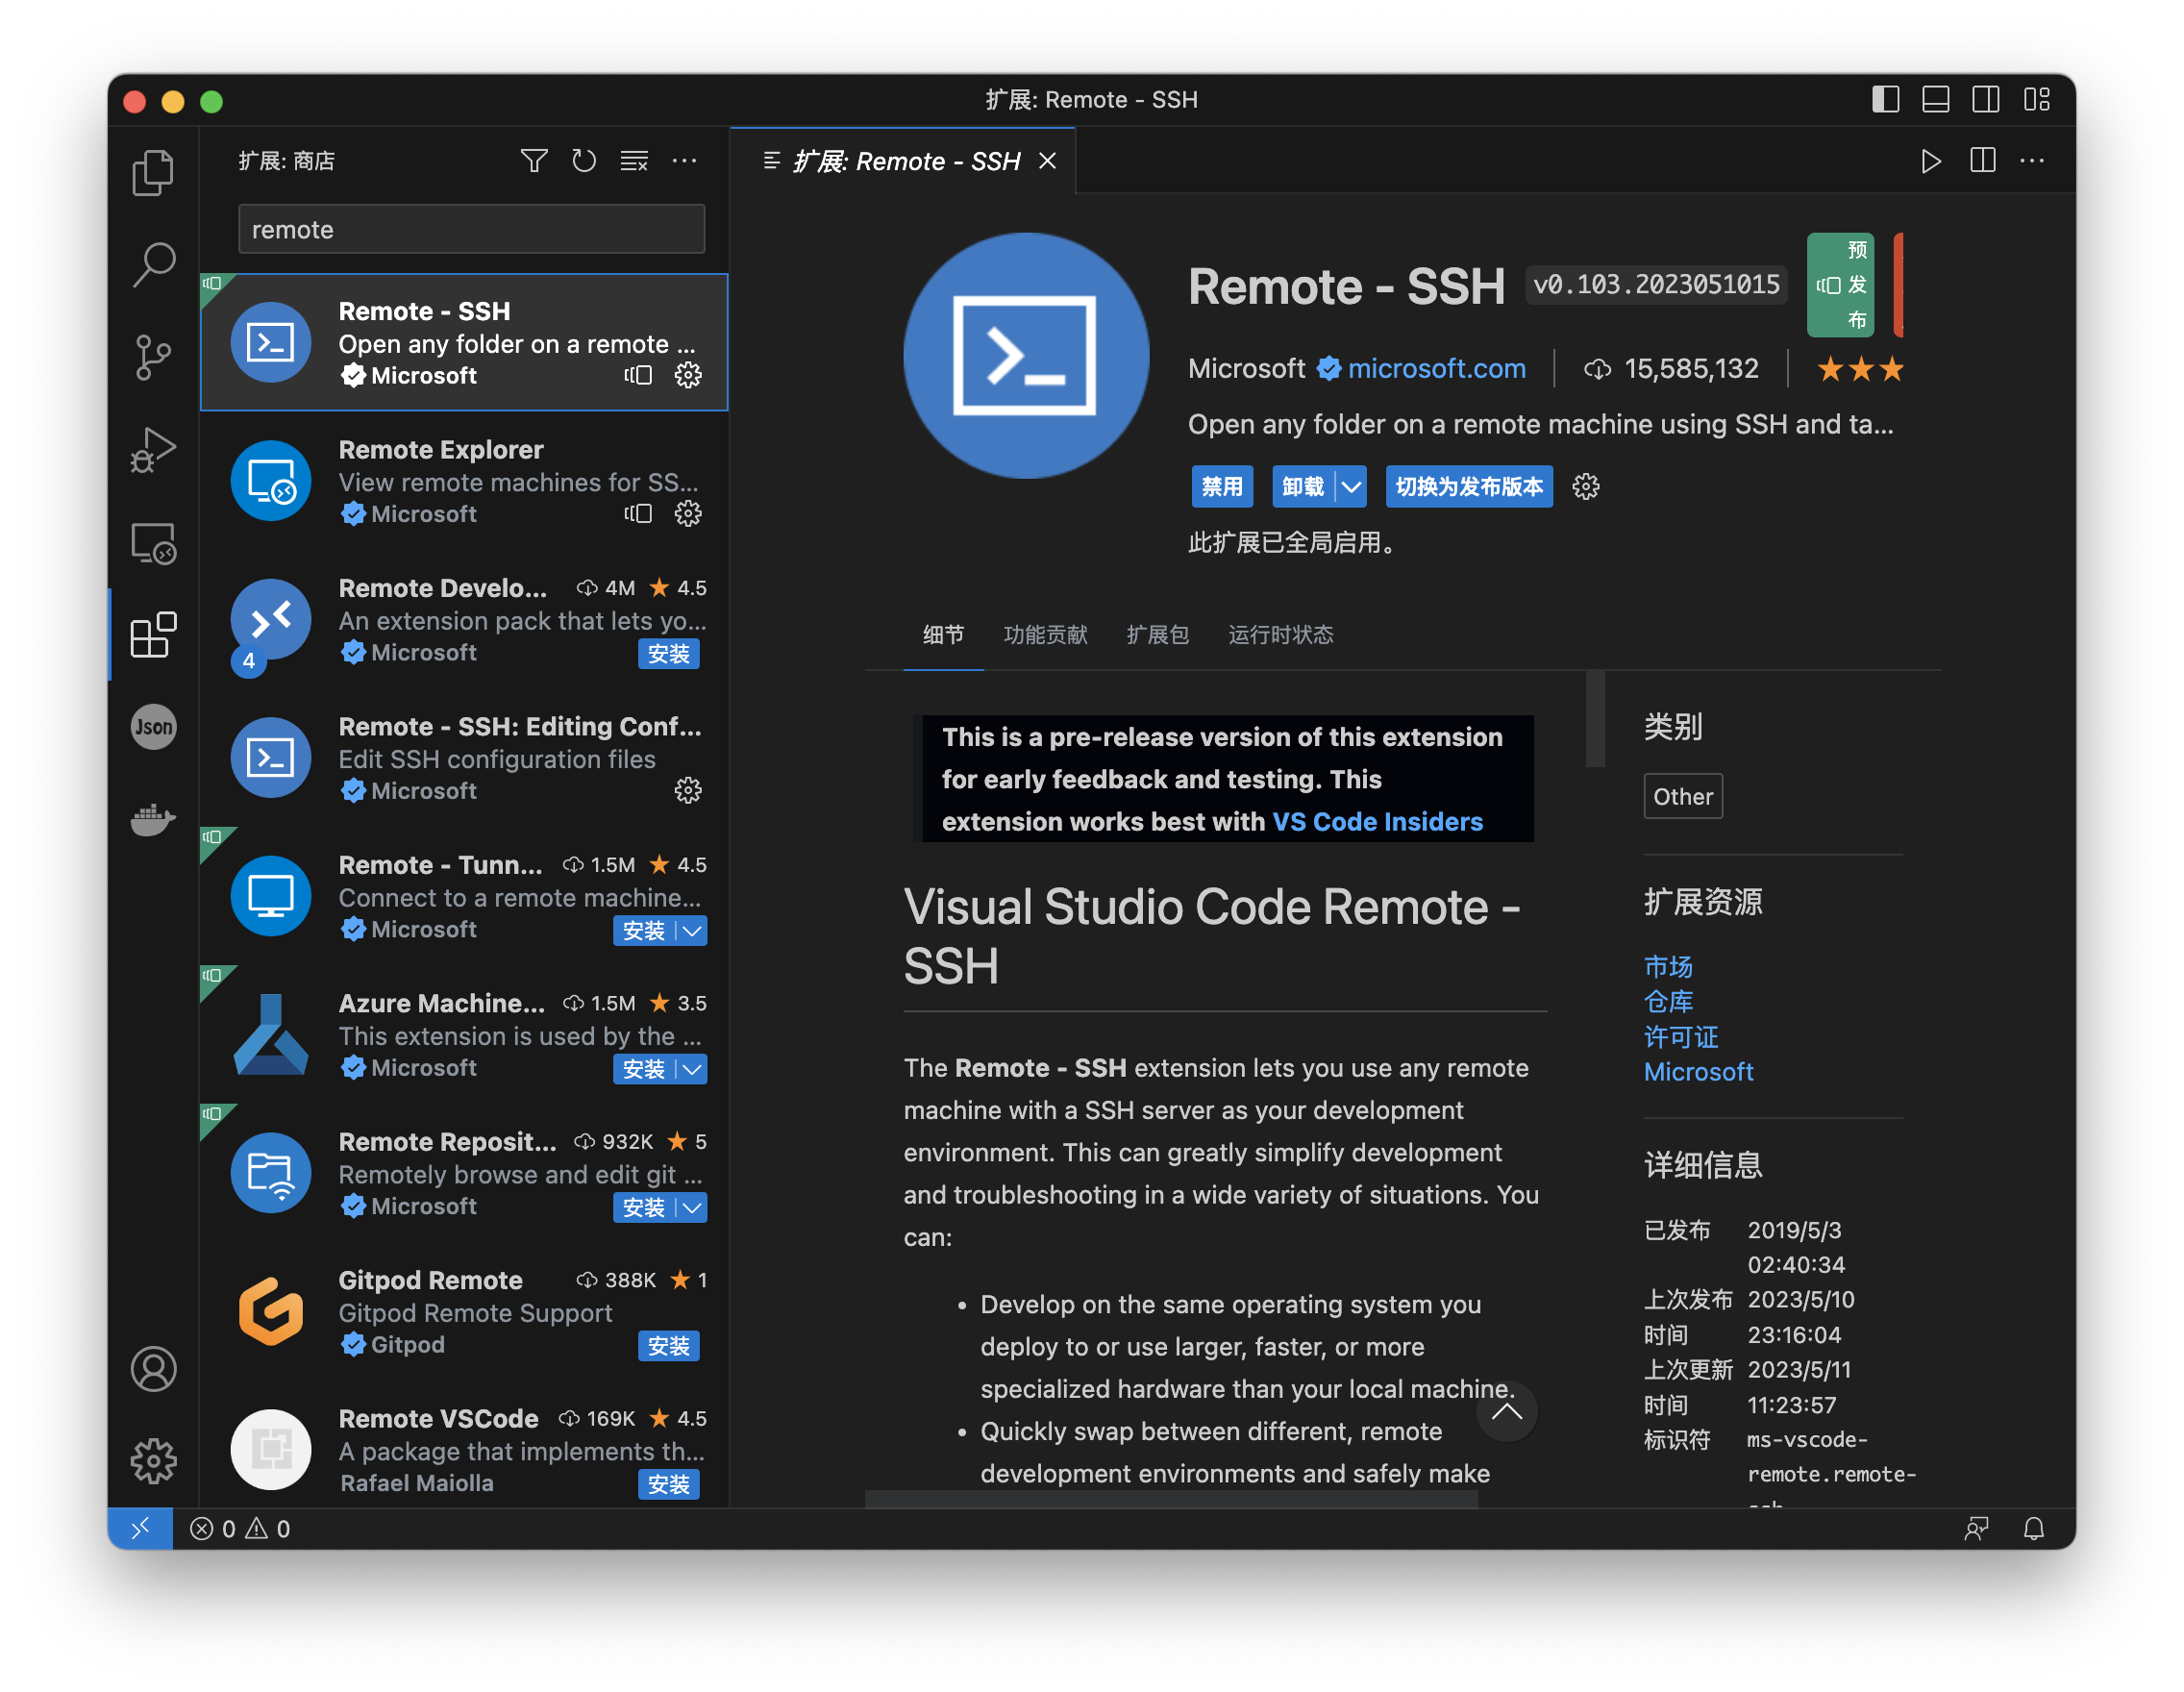Click sync-ignored icon on Remote Explorer row
The width and height of the screenshot is (2184, 1692).
[638, 514]
